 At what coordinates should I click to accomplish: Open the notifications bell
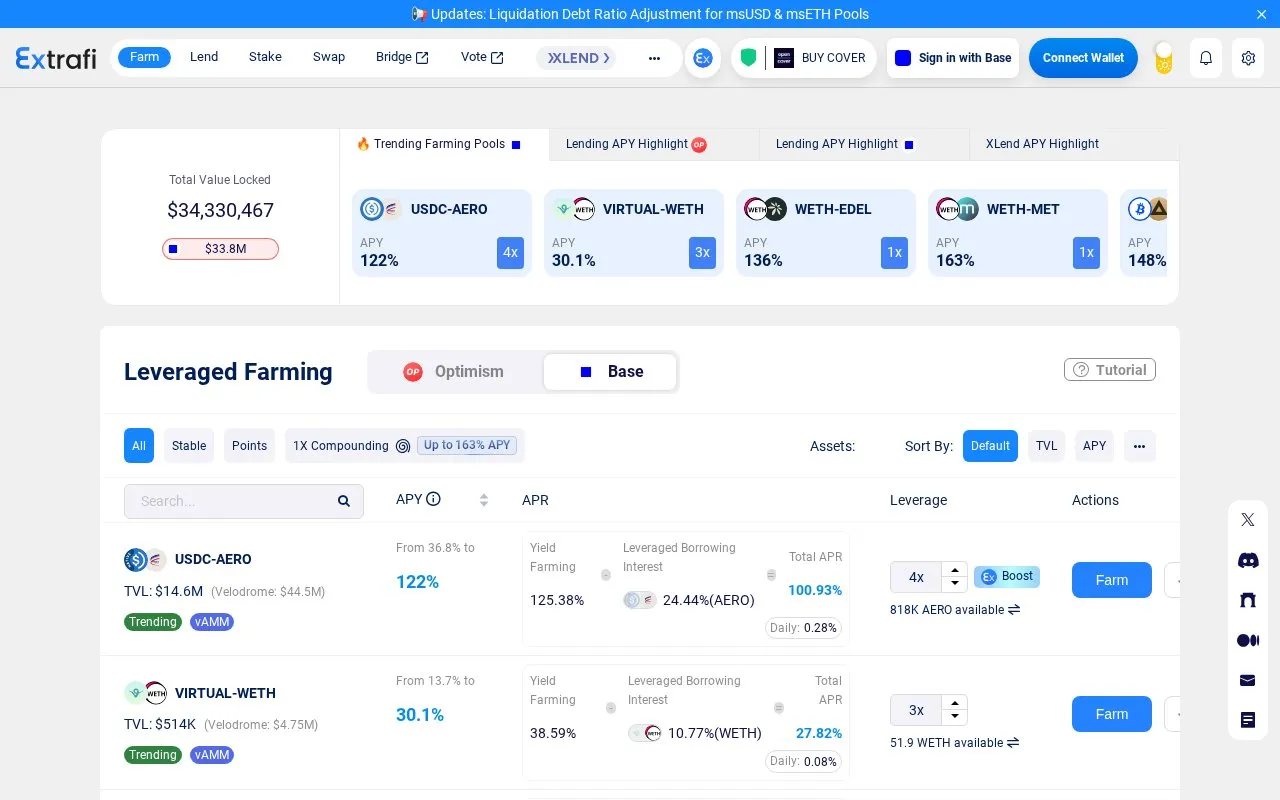[1206, 58]
